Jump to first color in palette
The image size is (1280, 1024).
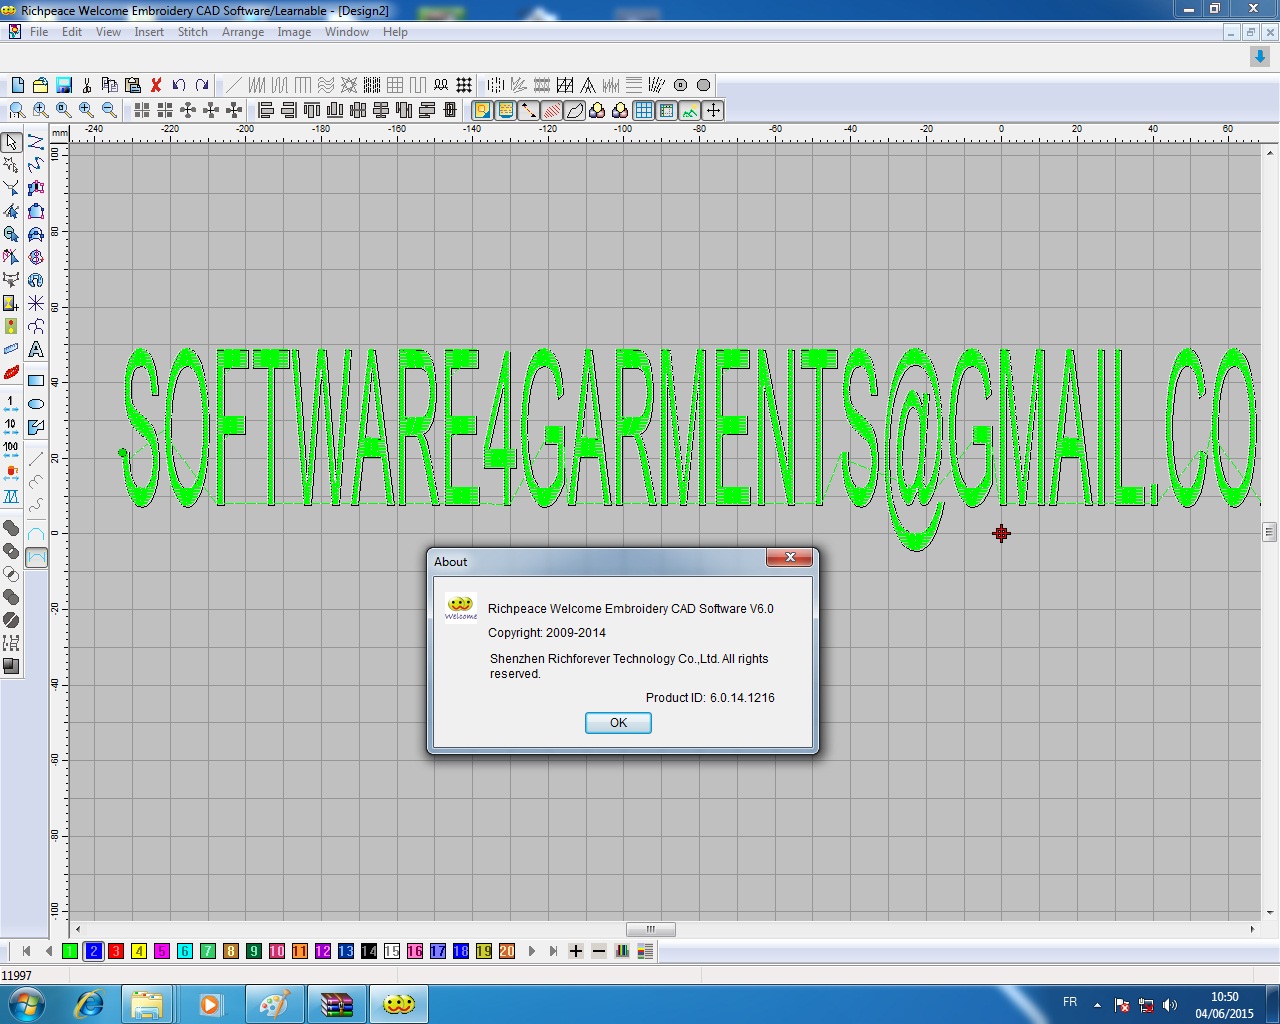26,951
